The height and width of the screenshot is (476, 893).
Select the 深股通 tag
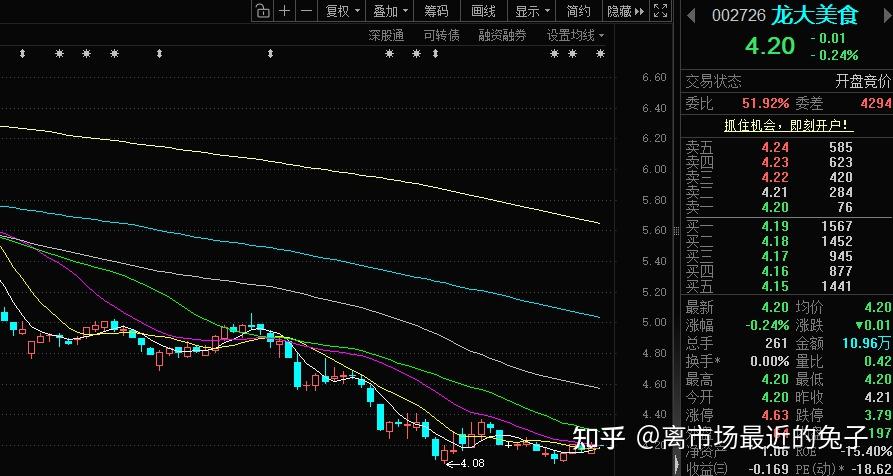pyautogui.click(x=386, y=36)
